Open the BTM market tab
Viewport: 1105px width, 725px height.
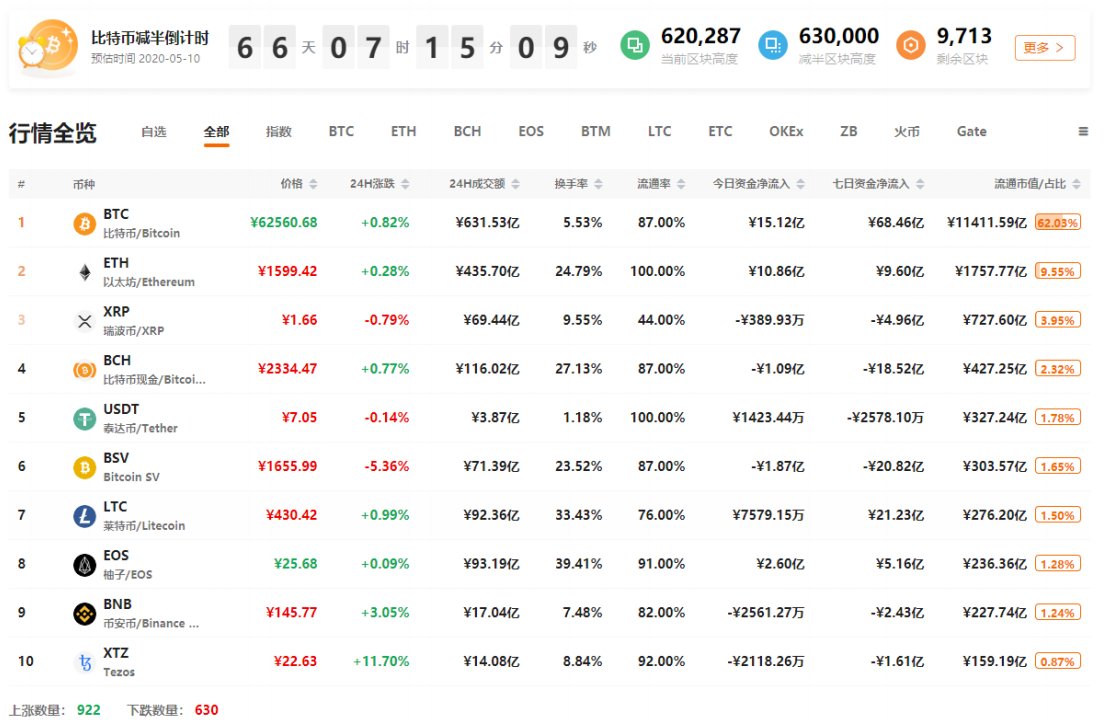click(595, 132)
